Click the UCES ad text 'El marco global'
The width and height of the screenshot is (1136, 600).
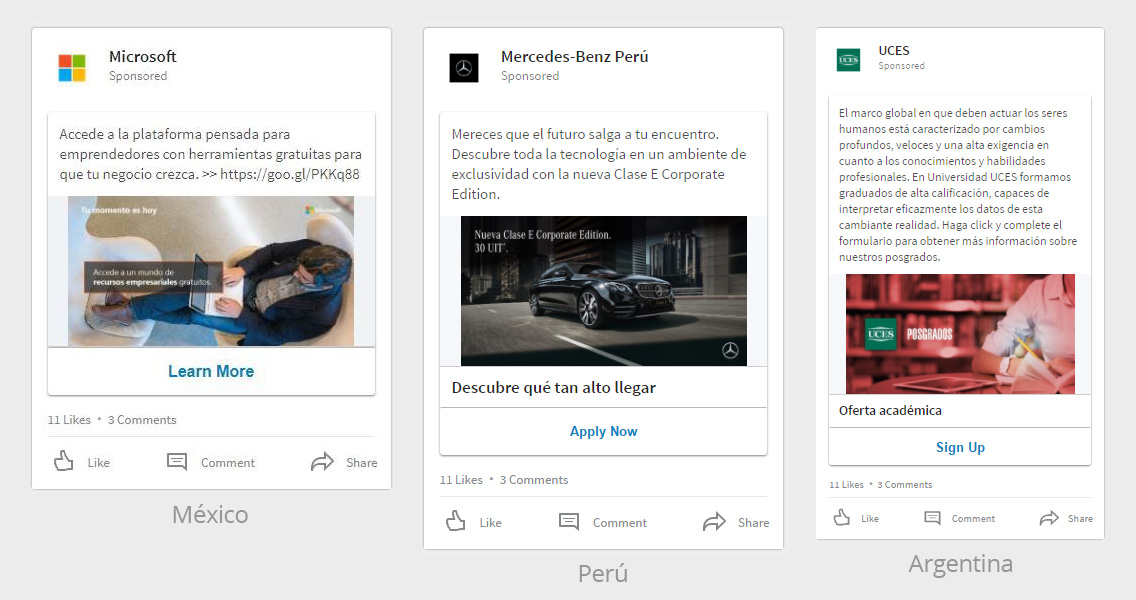(x=958, y=185)
